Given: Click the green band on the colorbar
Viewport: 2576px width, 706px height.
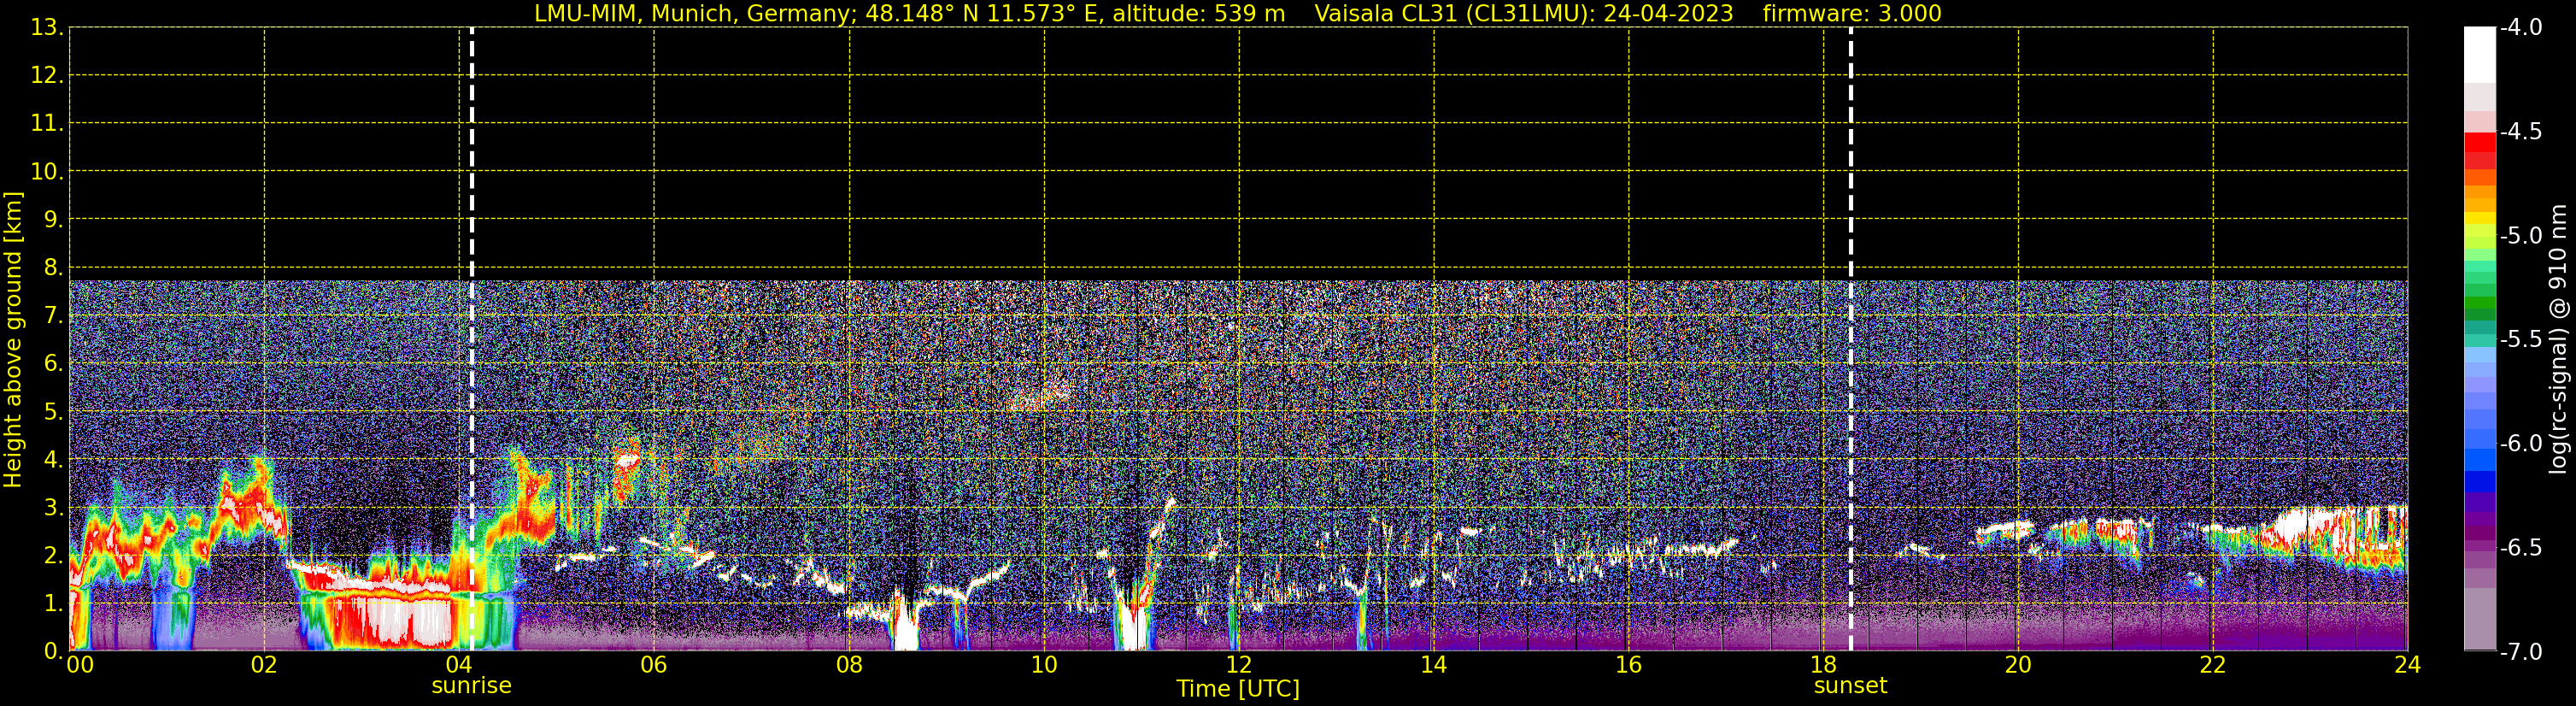Looking at the screenshot, I should pos(2479,300).
